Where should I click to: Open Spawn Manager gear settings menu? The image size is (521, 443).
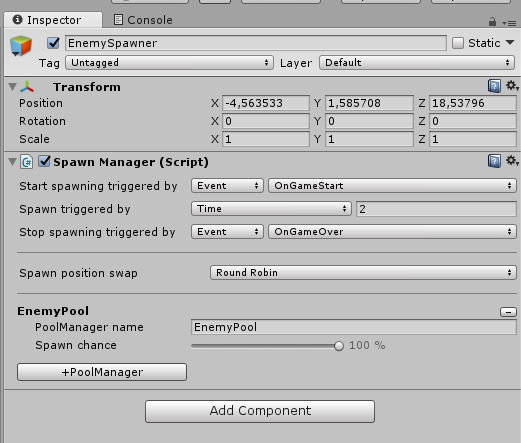pyautogui.click(x=512, y=161)
